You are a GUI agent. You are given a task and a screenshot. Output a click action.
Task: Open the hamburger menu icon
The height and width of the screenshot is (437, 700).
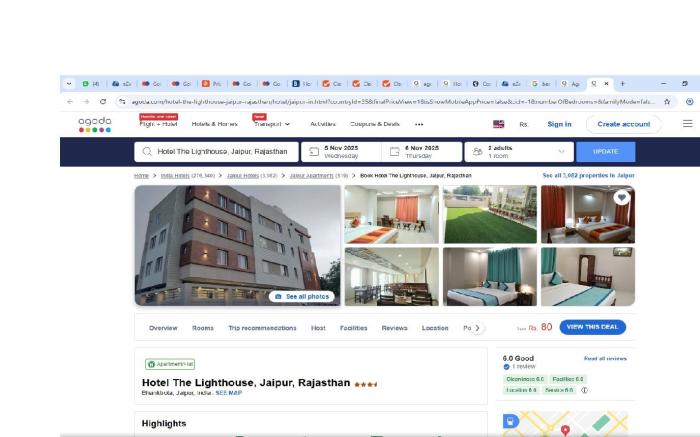click(687, 124)
